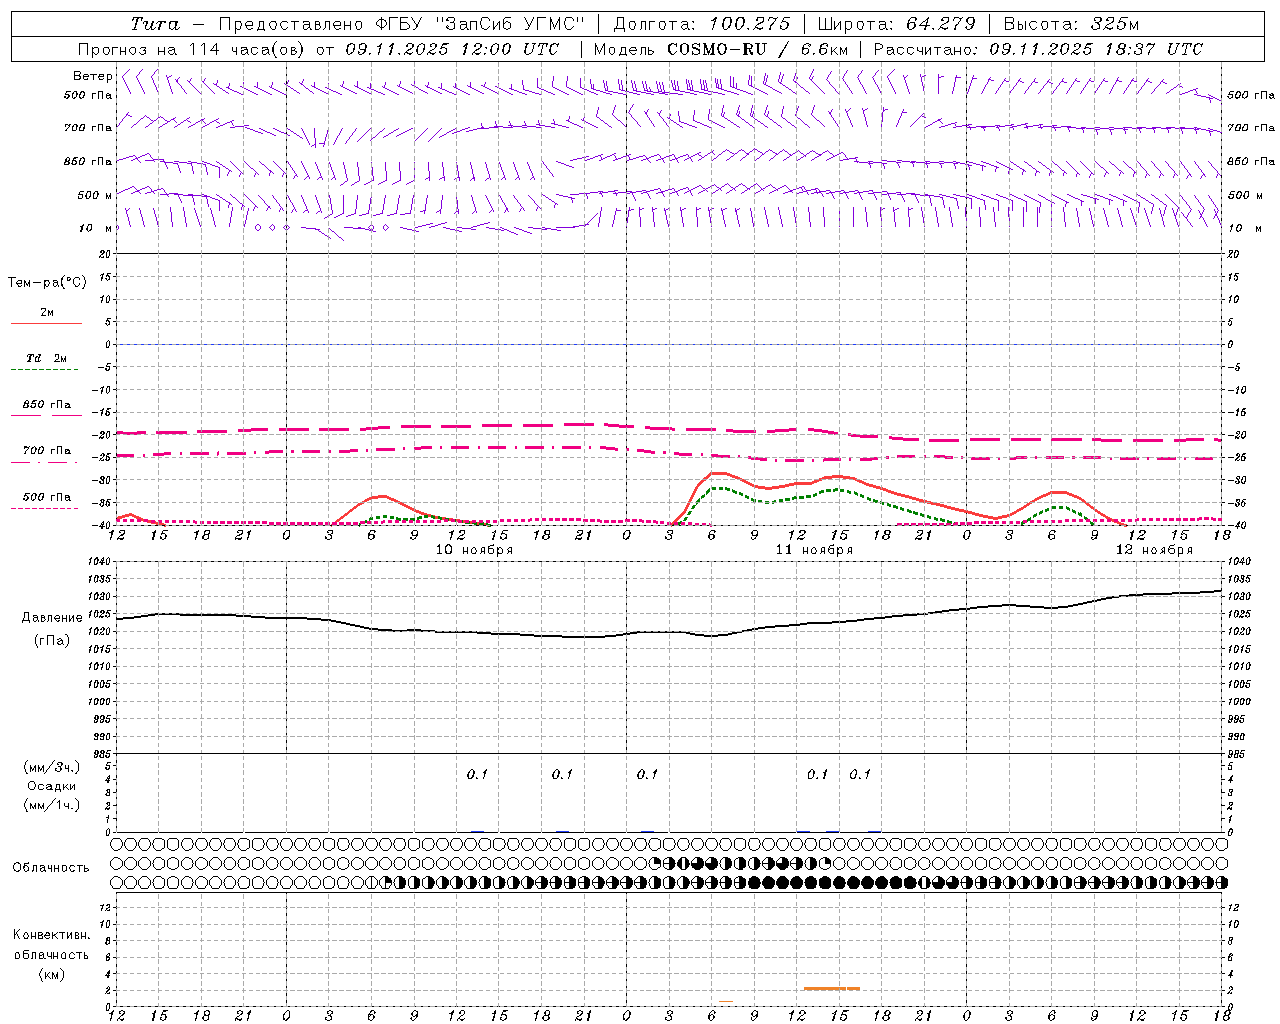Click the 'Td 2м' dew point legend entry

(x=46, y=358)
